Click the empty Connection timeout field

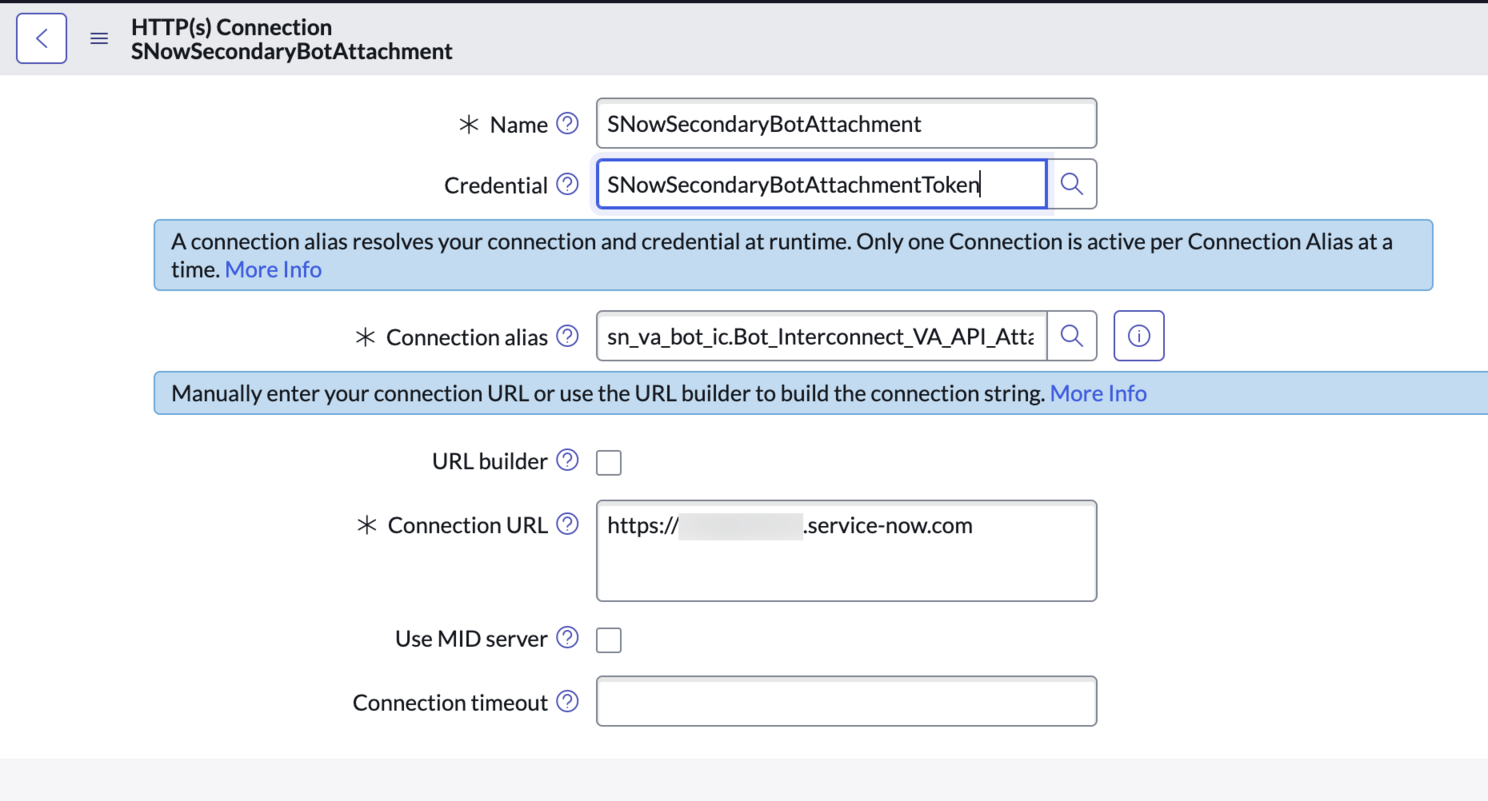(846, 702)
